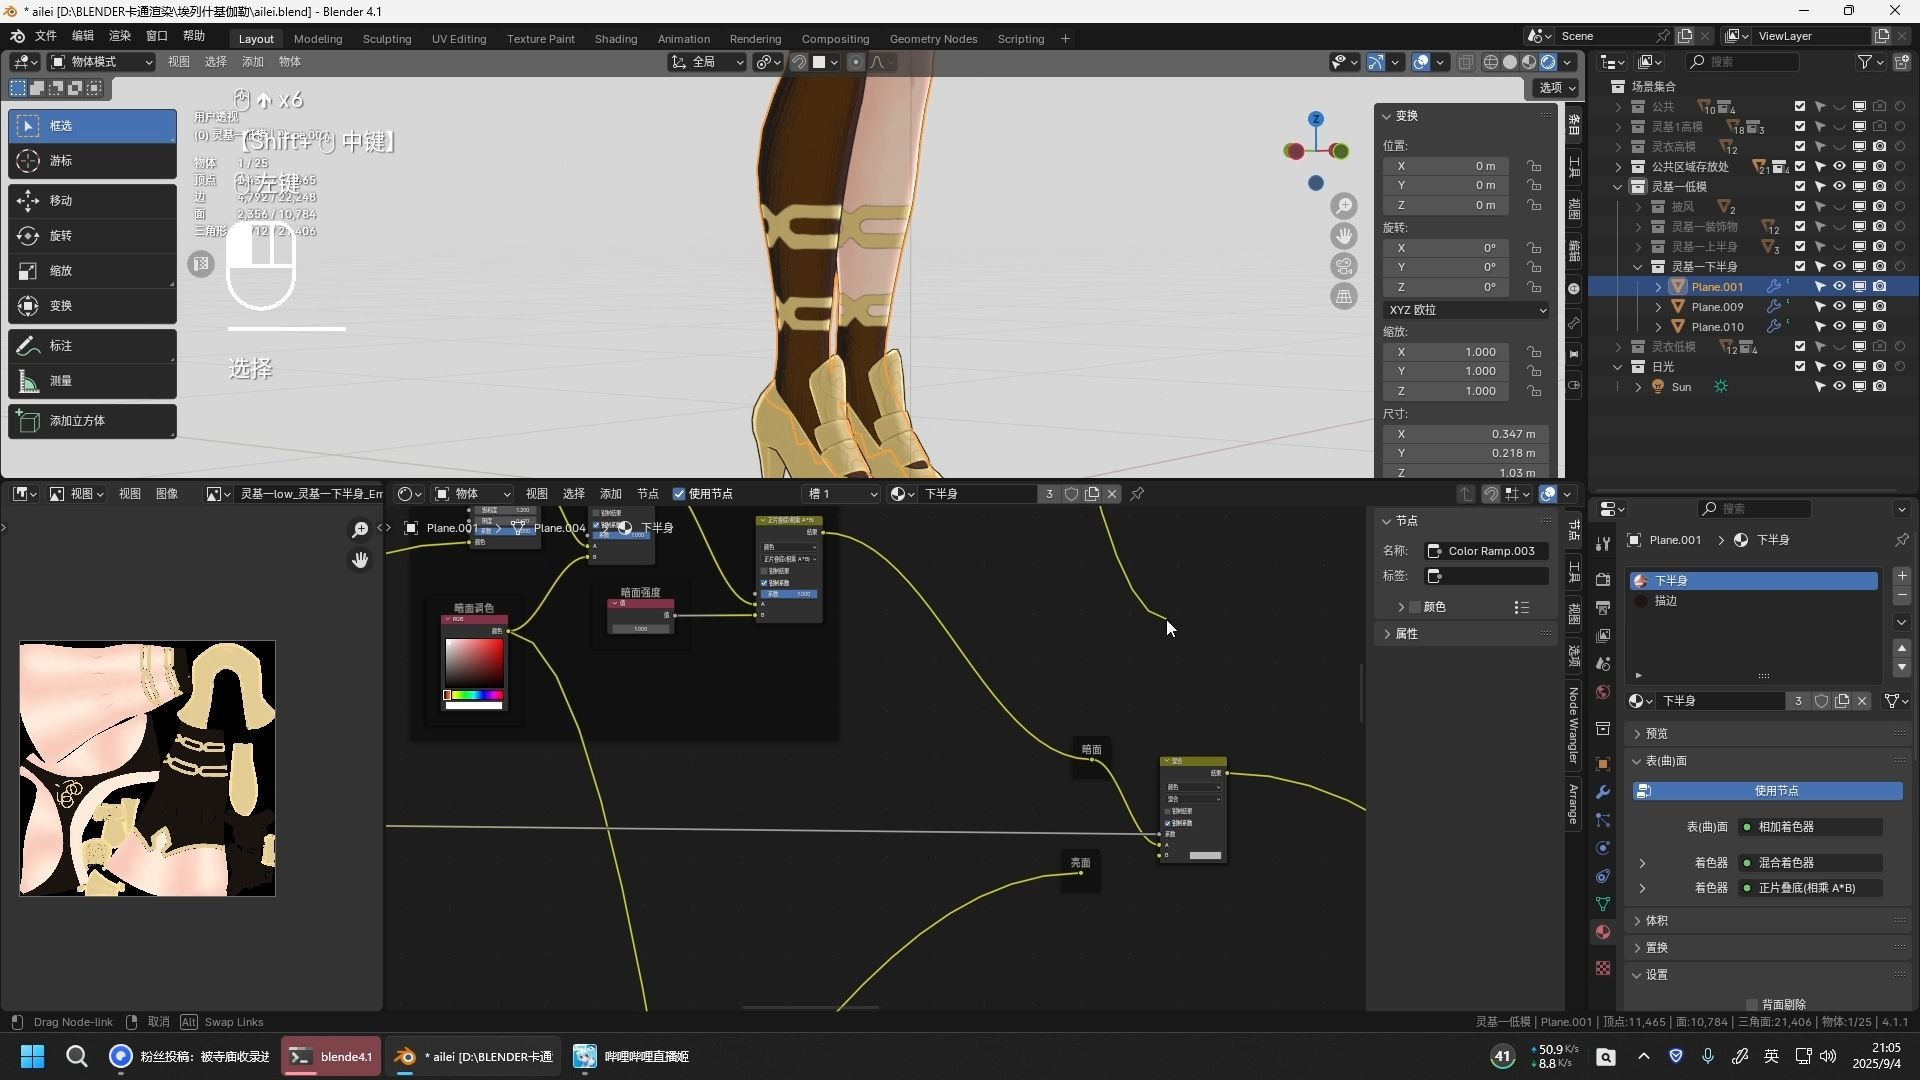The image size is (1920, 1080).
Task: Toggle lock on Location X field
Action: [x=1534, y=166]
